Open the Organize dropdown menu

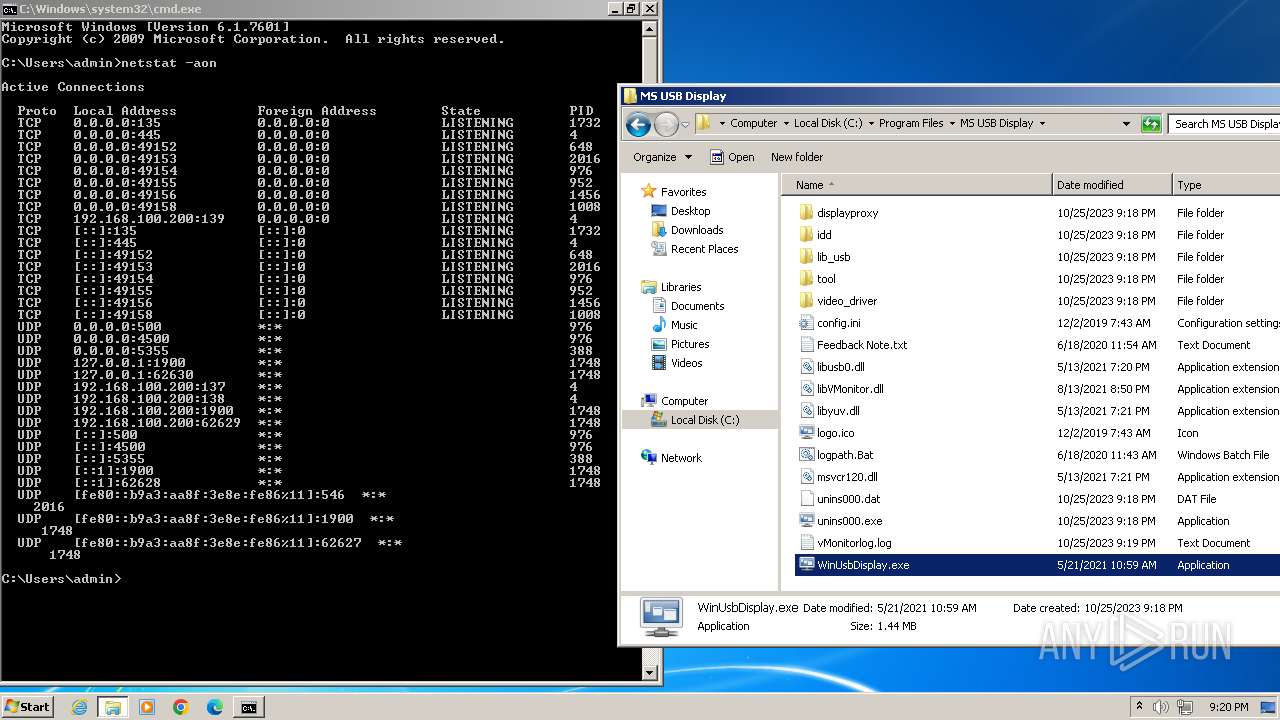coord(662,157)
